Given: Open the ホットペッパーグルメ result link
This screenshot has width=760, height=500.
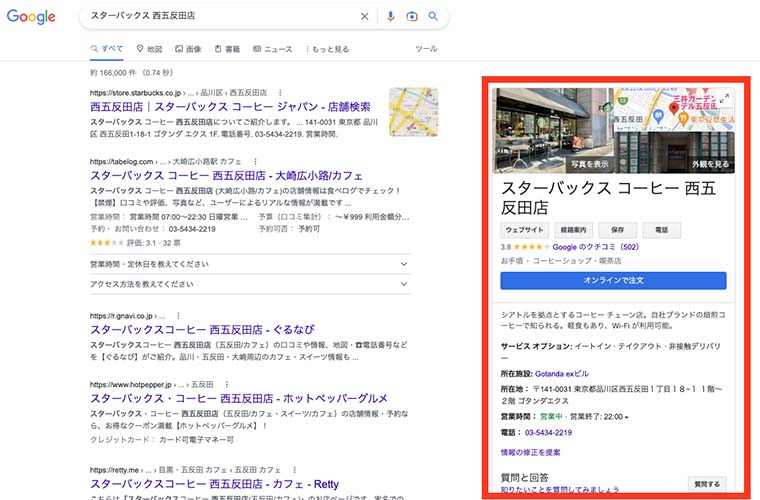Looking at the screenshot, I should point(239,398).
